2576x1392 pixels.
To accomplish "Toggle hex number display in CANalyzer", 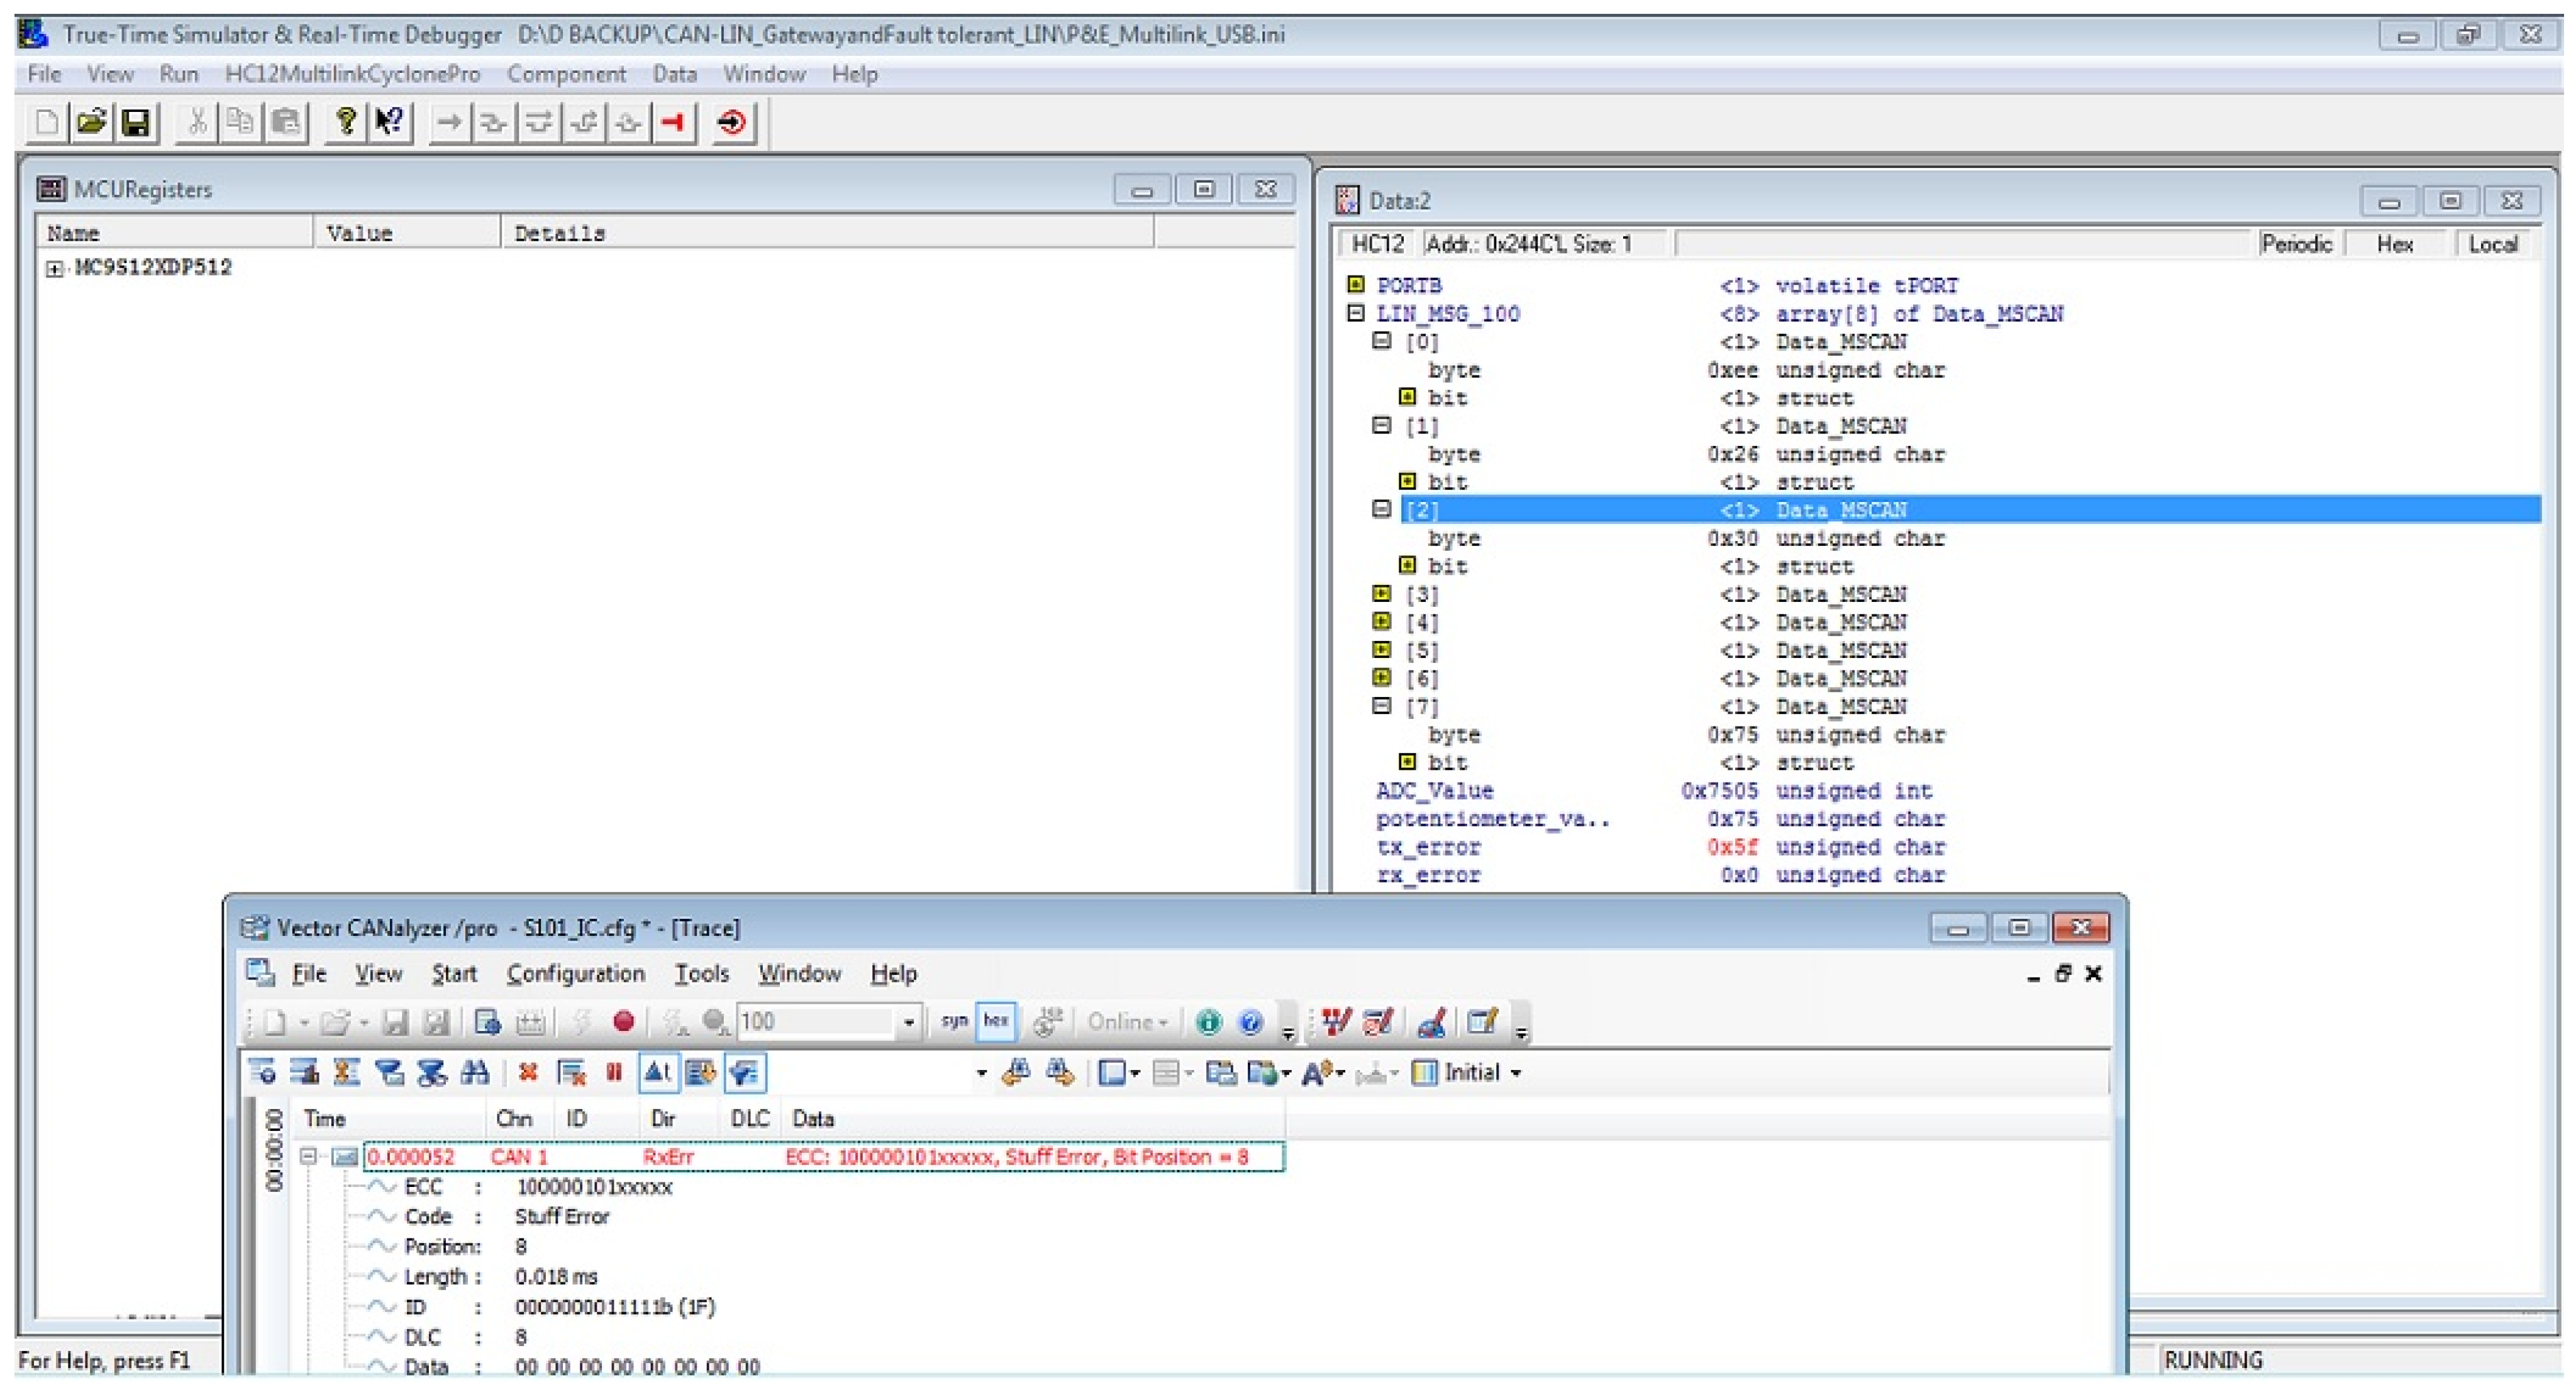I will (996, 1021).
